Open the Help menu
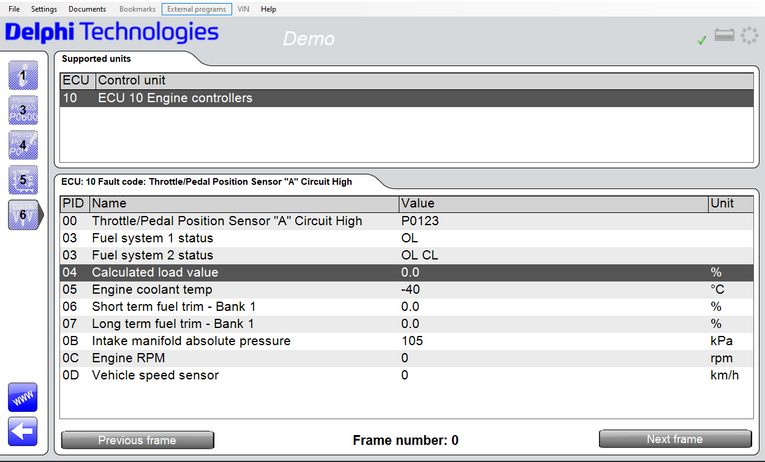Image resolution: width=765 pixels, height=462 pixels. tap(268, 9)
